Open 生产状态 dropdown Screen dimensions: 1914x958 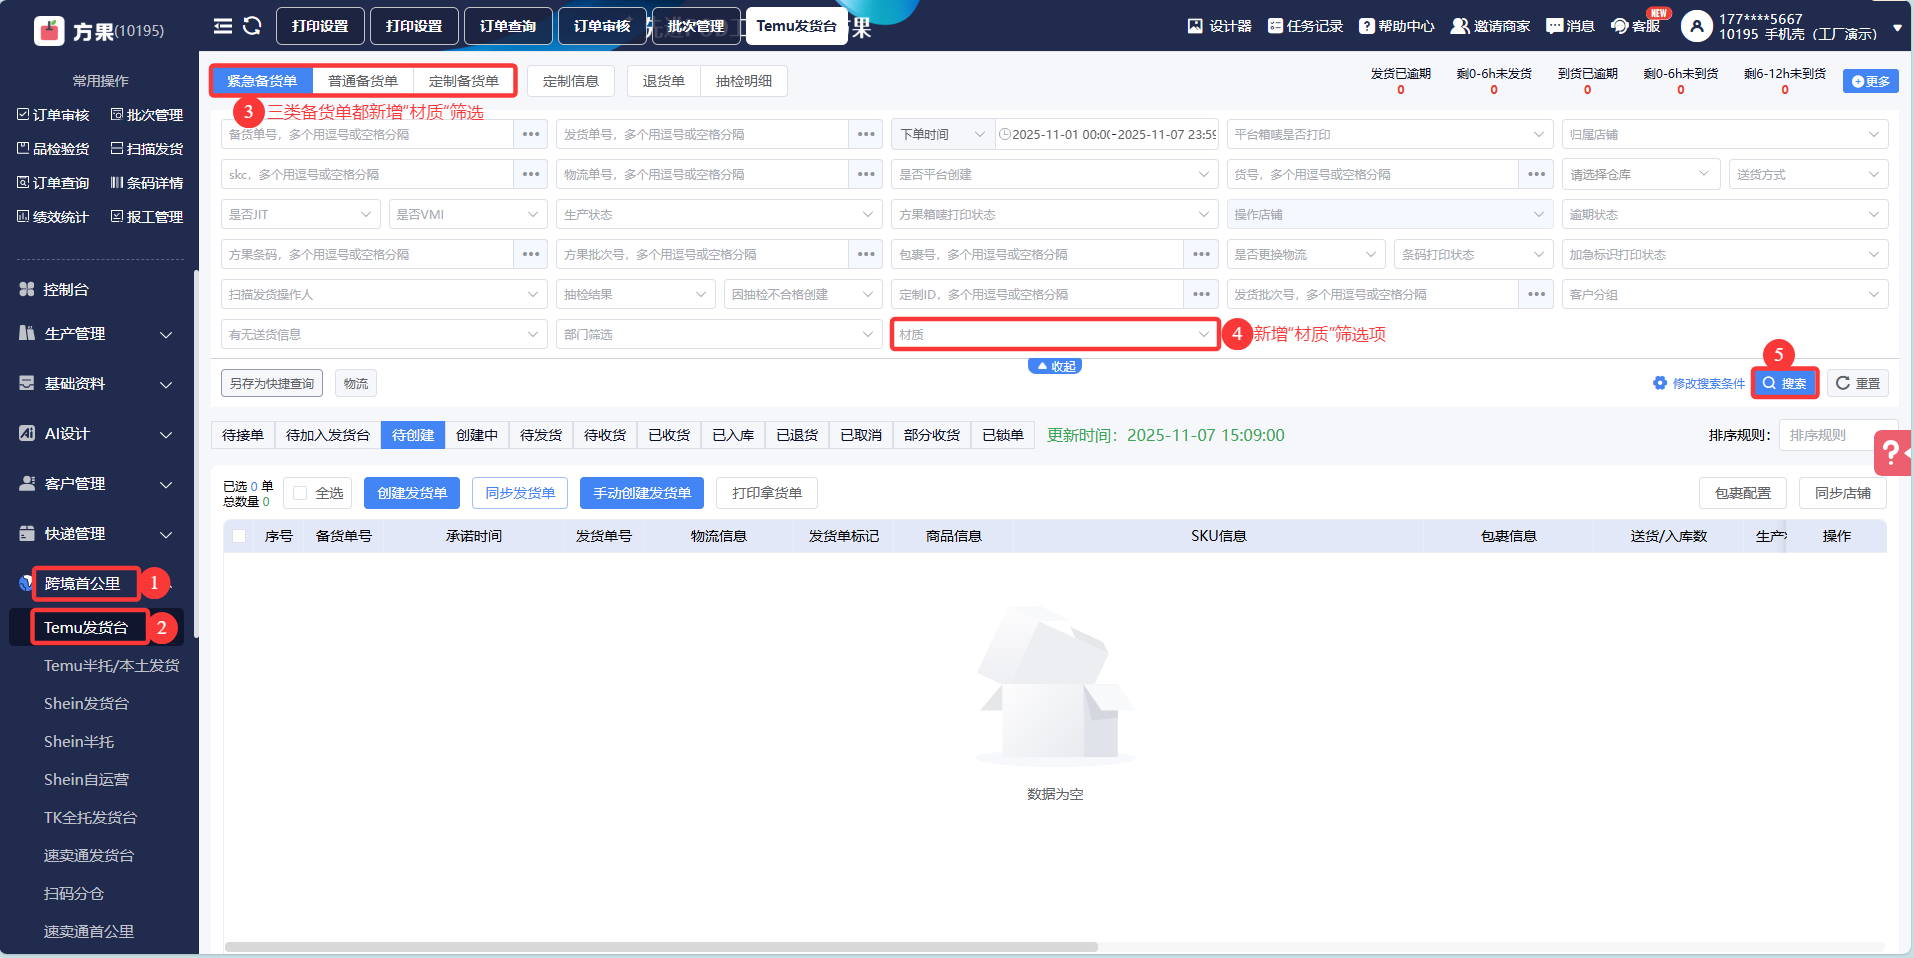(719, 214)
